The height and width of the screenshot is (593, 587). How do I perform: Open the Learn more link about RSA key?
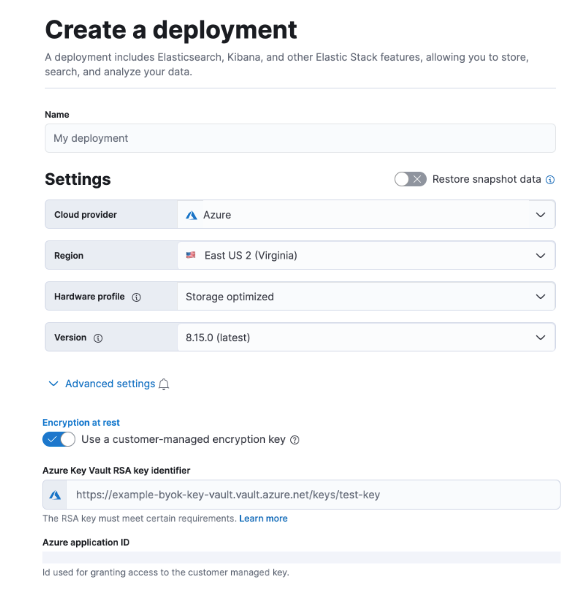[263, 518]
